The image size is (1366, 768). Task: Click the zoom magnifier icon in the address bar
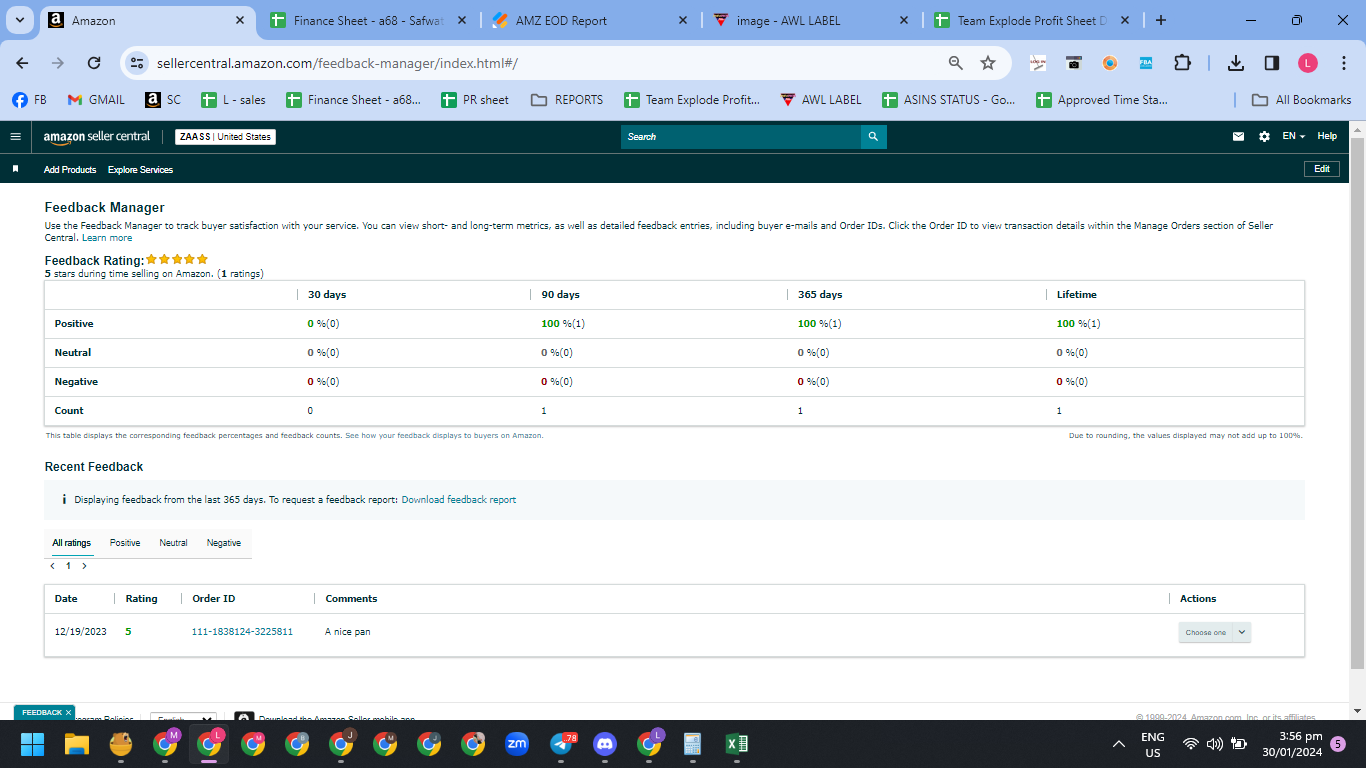[x=956, y=63]
